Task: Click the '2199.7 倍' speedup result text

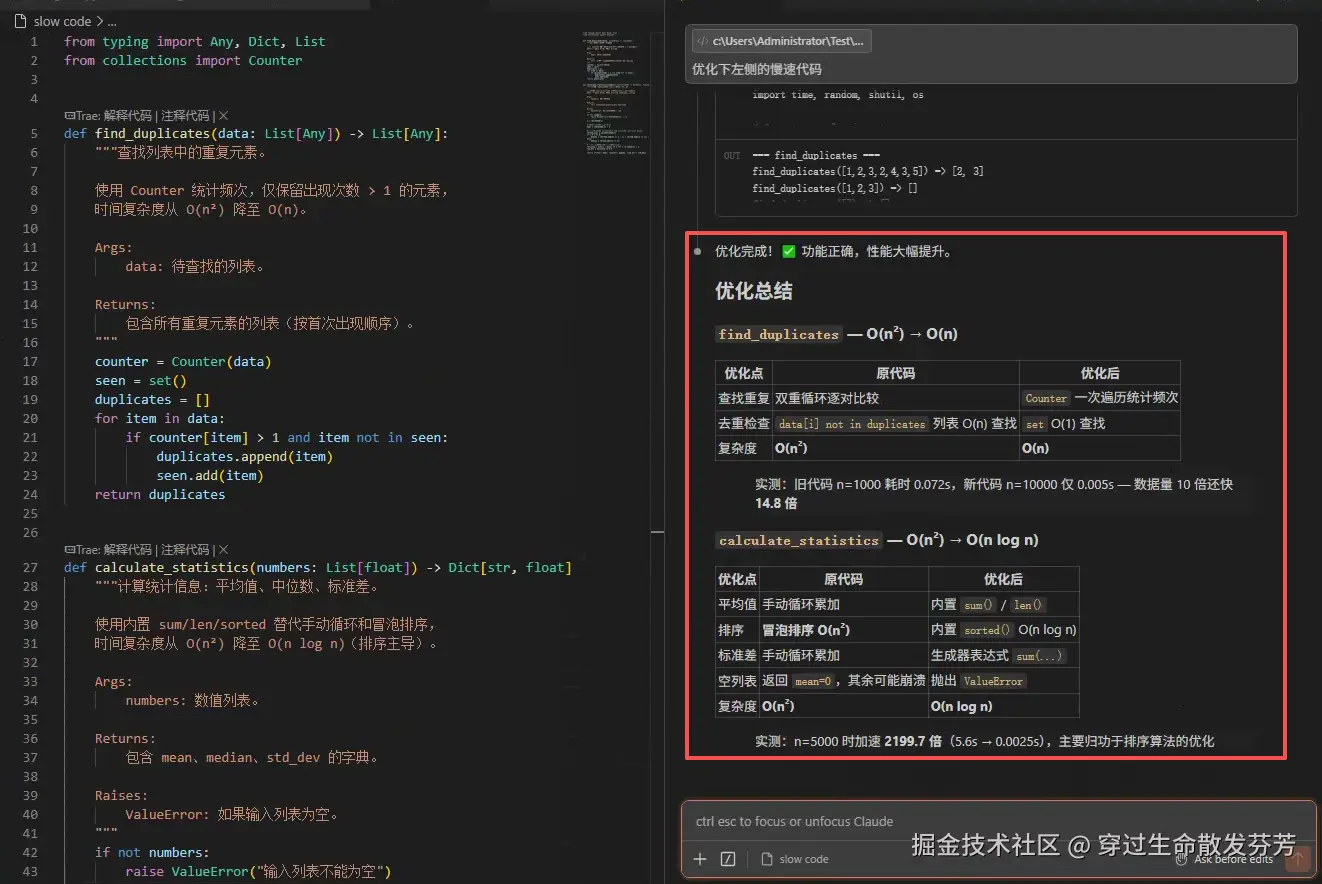Action: (913, 741)
